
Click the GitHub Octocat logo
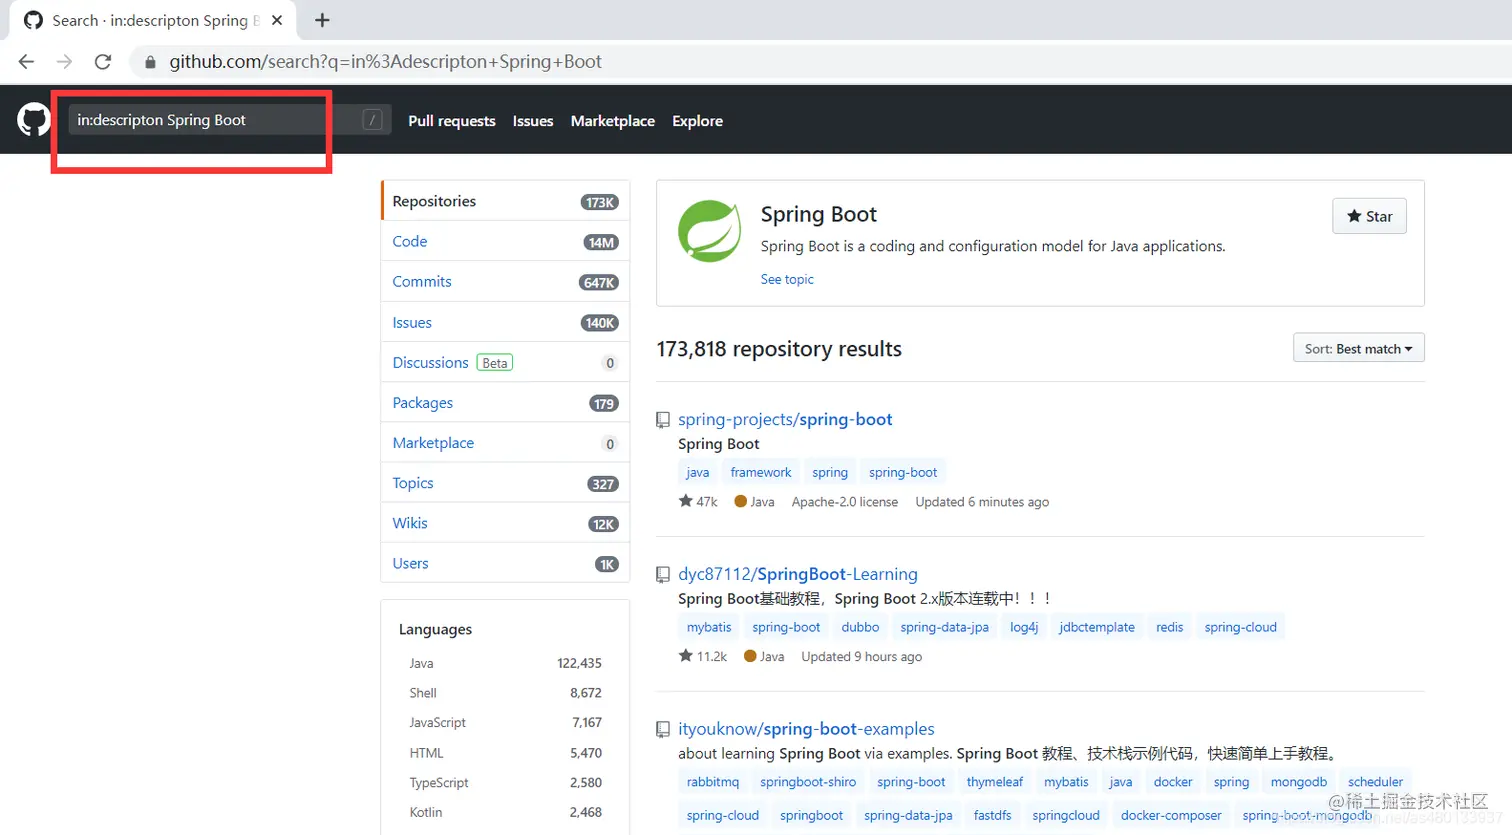pos(33,120)
